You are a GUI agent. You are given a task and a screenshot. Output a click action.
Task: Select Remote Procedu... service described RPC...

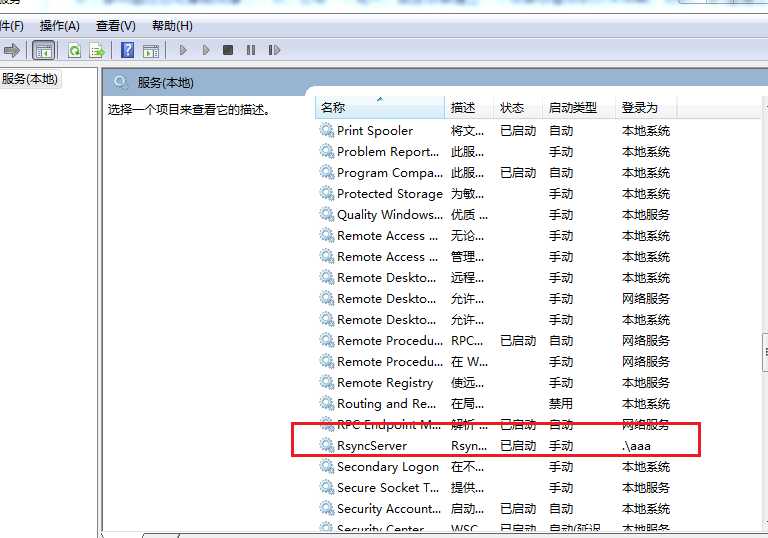click(x=495, y=341)
